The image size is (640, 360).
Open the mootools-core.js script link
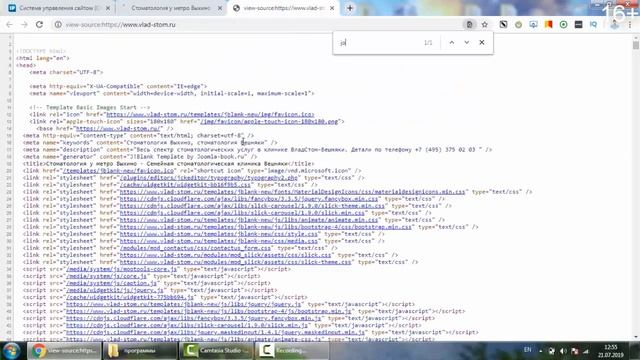coord(122,269)
